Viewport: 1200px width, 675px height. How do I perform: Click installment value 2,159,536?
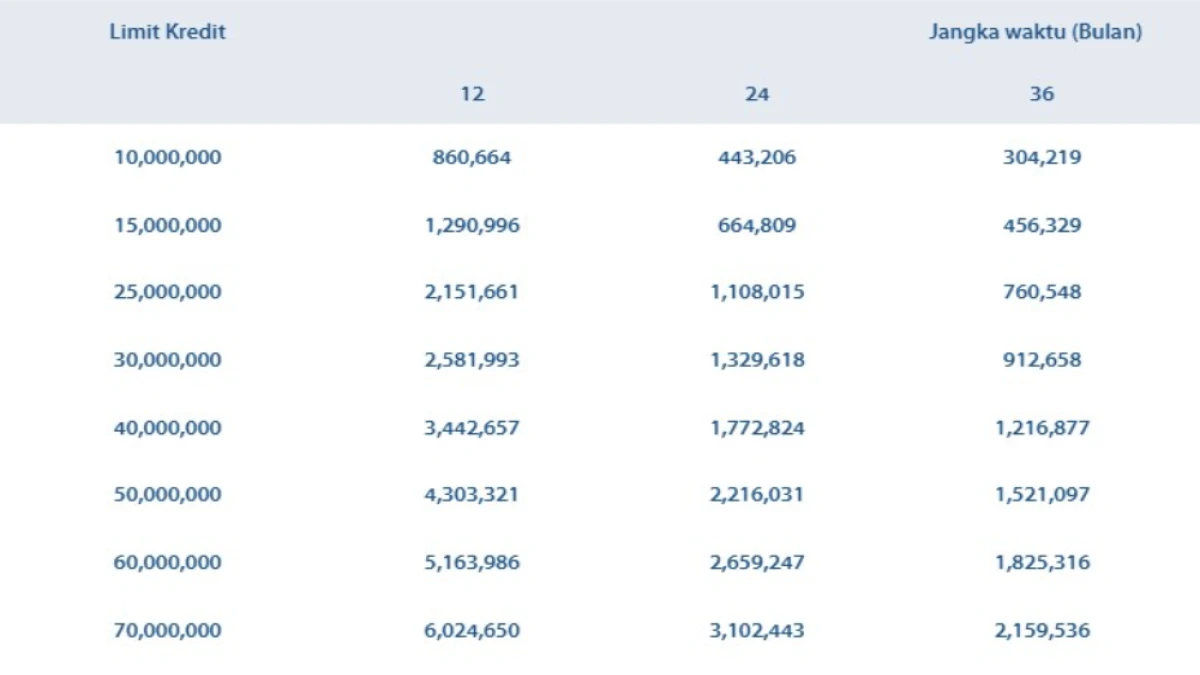pyautogui.click(x=1042, y=631)
